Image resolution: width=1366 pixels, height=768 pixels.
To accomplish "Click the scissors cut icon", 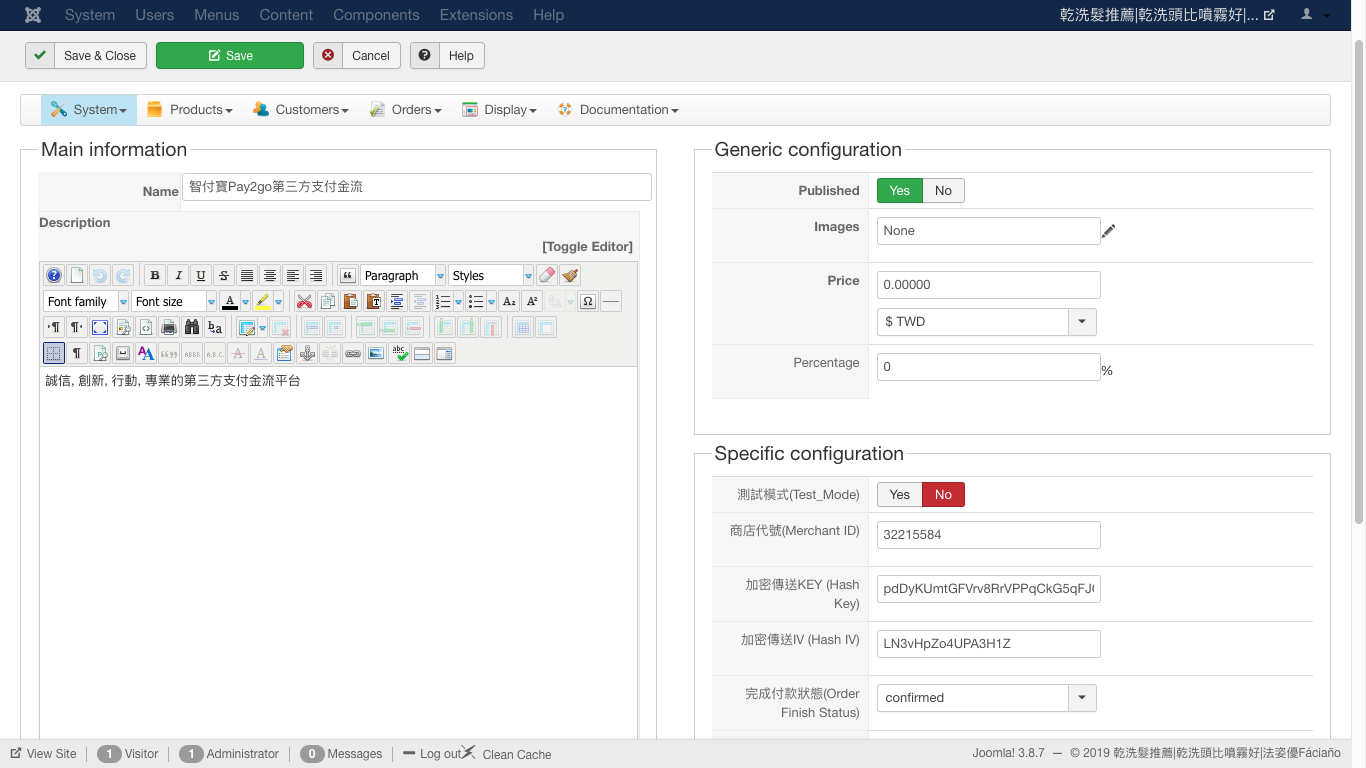I will click(305, 302).
